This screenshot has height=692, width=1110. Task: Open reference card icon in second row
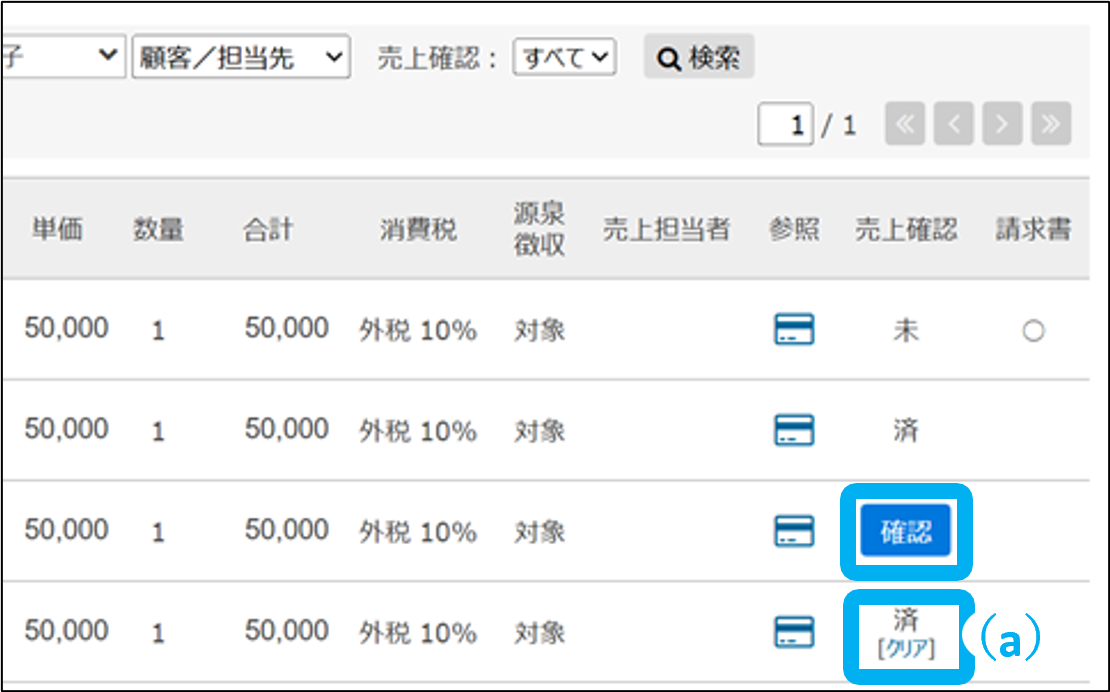tap(794, 430)
